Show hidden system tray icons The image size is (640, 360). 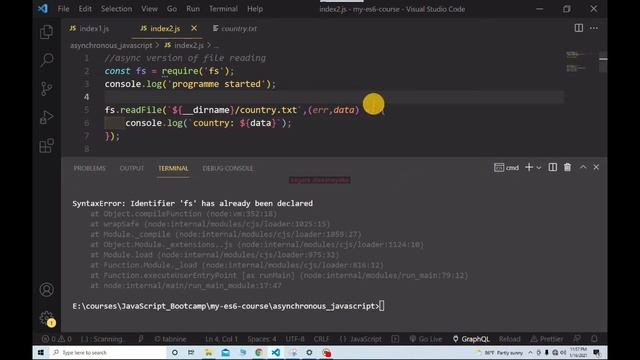point(530,352)
